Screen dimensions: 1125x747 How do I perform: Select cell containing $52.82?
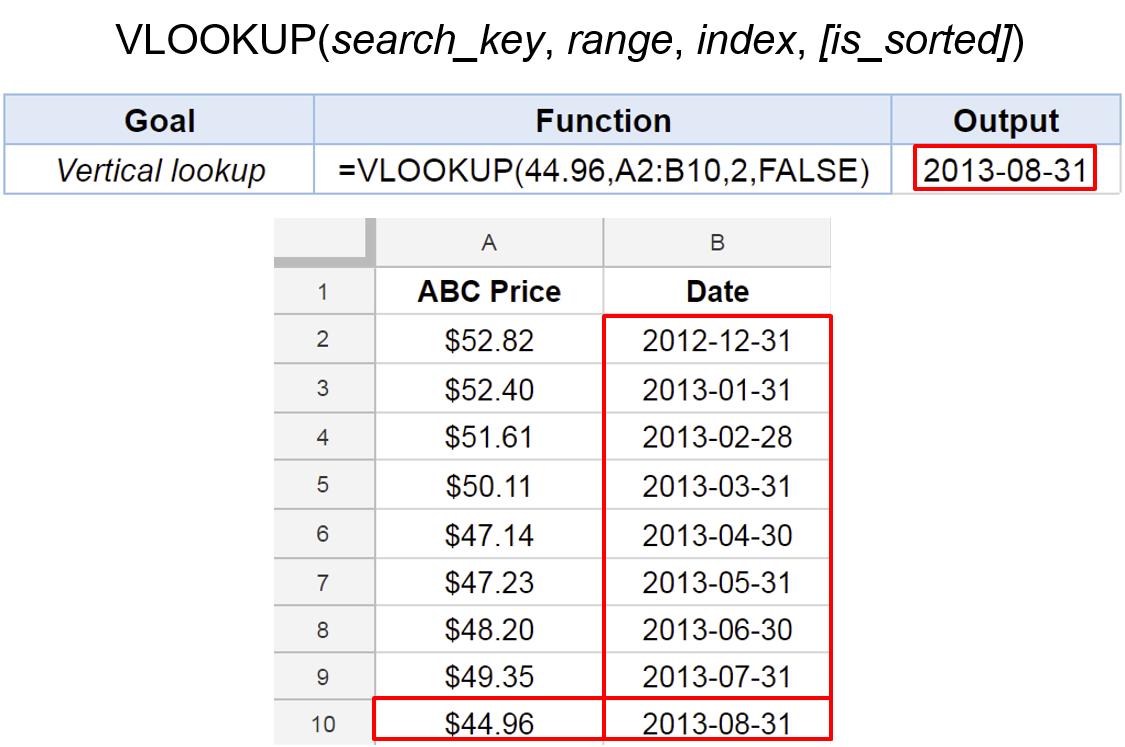489,340
